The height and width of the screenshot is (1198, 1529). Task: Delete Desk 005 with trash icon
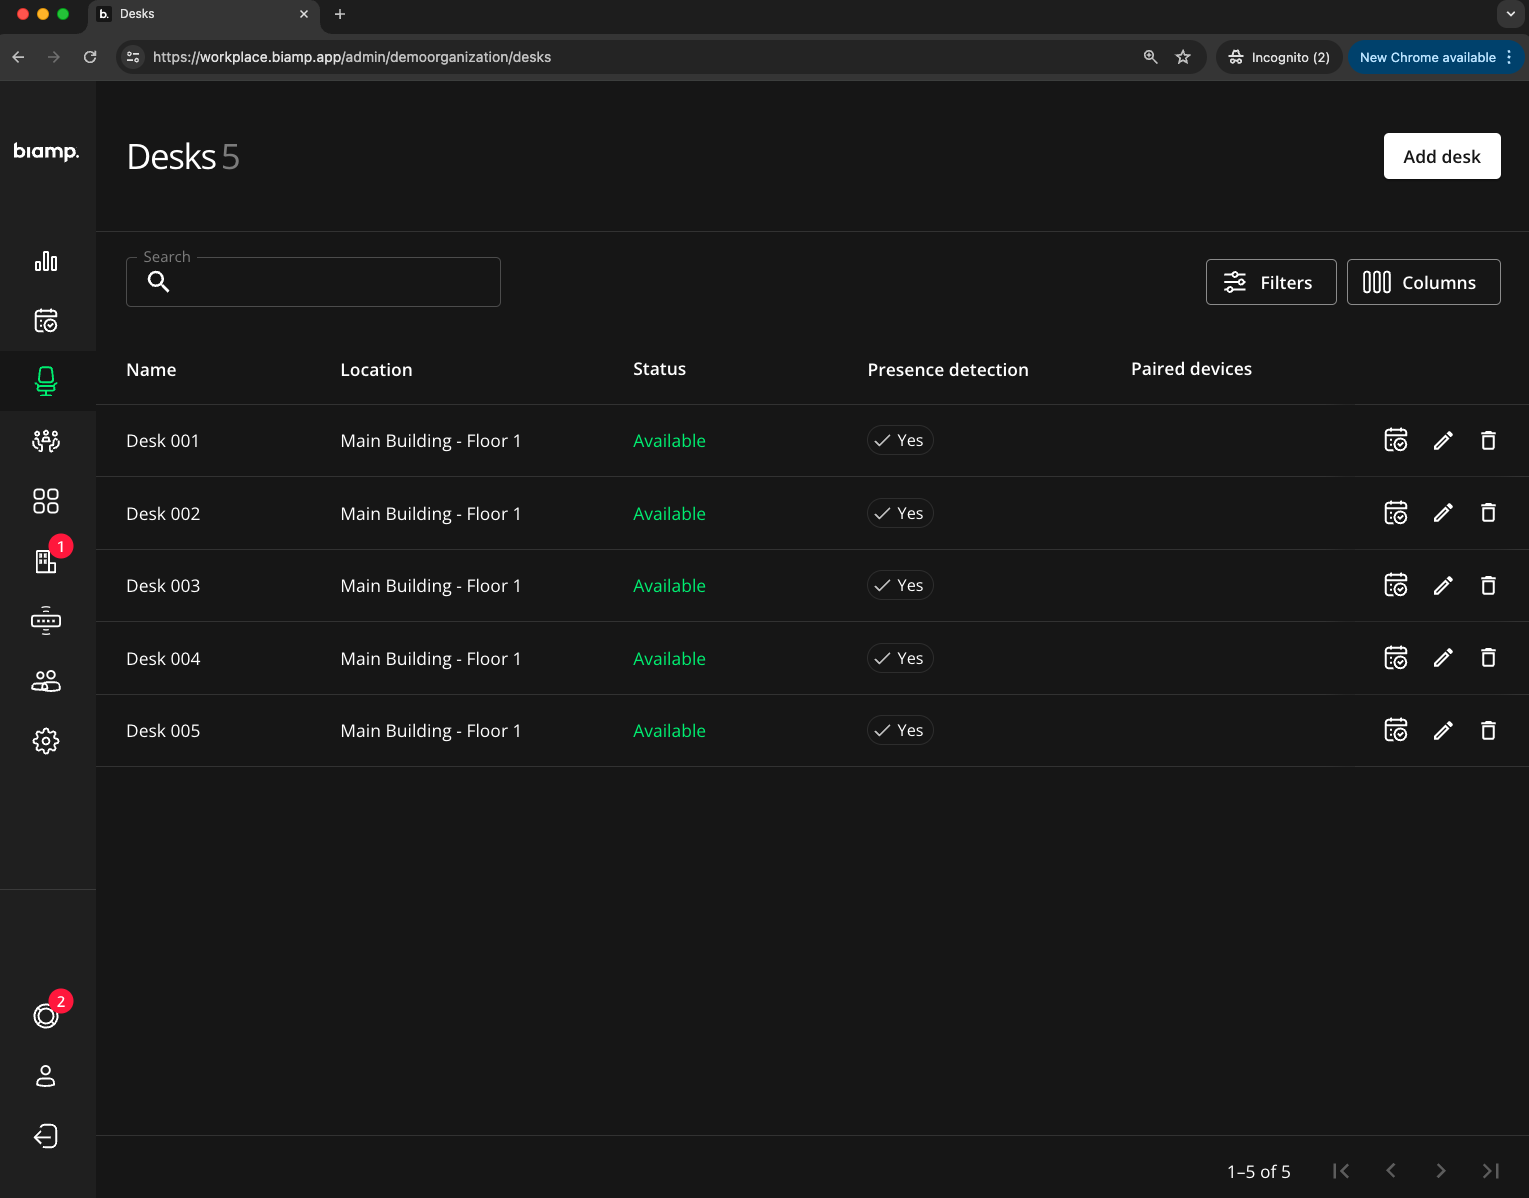pos(1488,730)
